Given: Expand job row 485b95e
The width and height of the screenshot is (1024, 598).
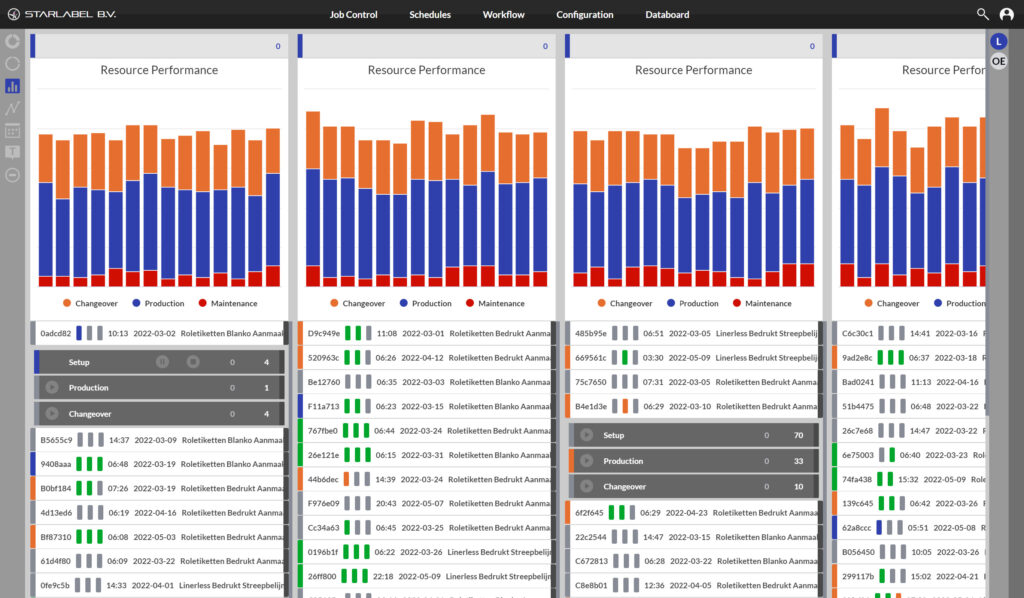Looking at the screenshot, I should point(694,334).
